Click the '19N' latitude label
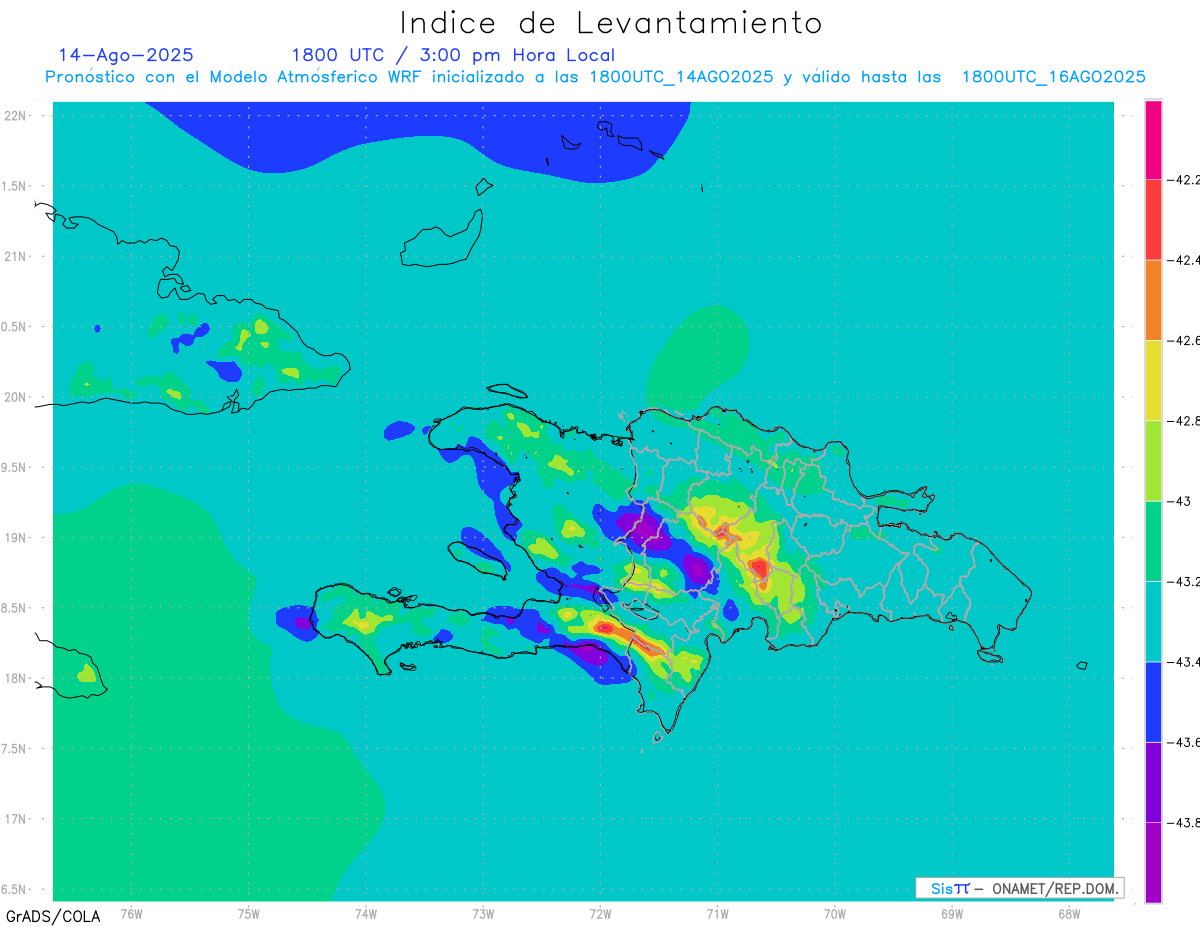 [17, 537]
